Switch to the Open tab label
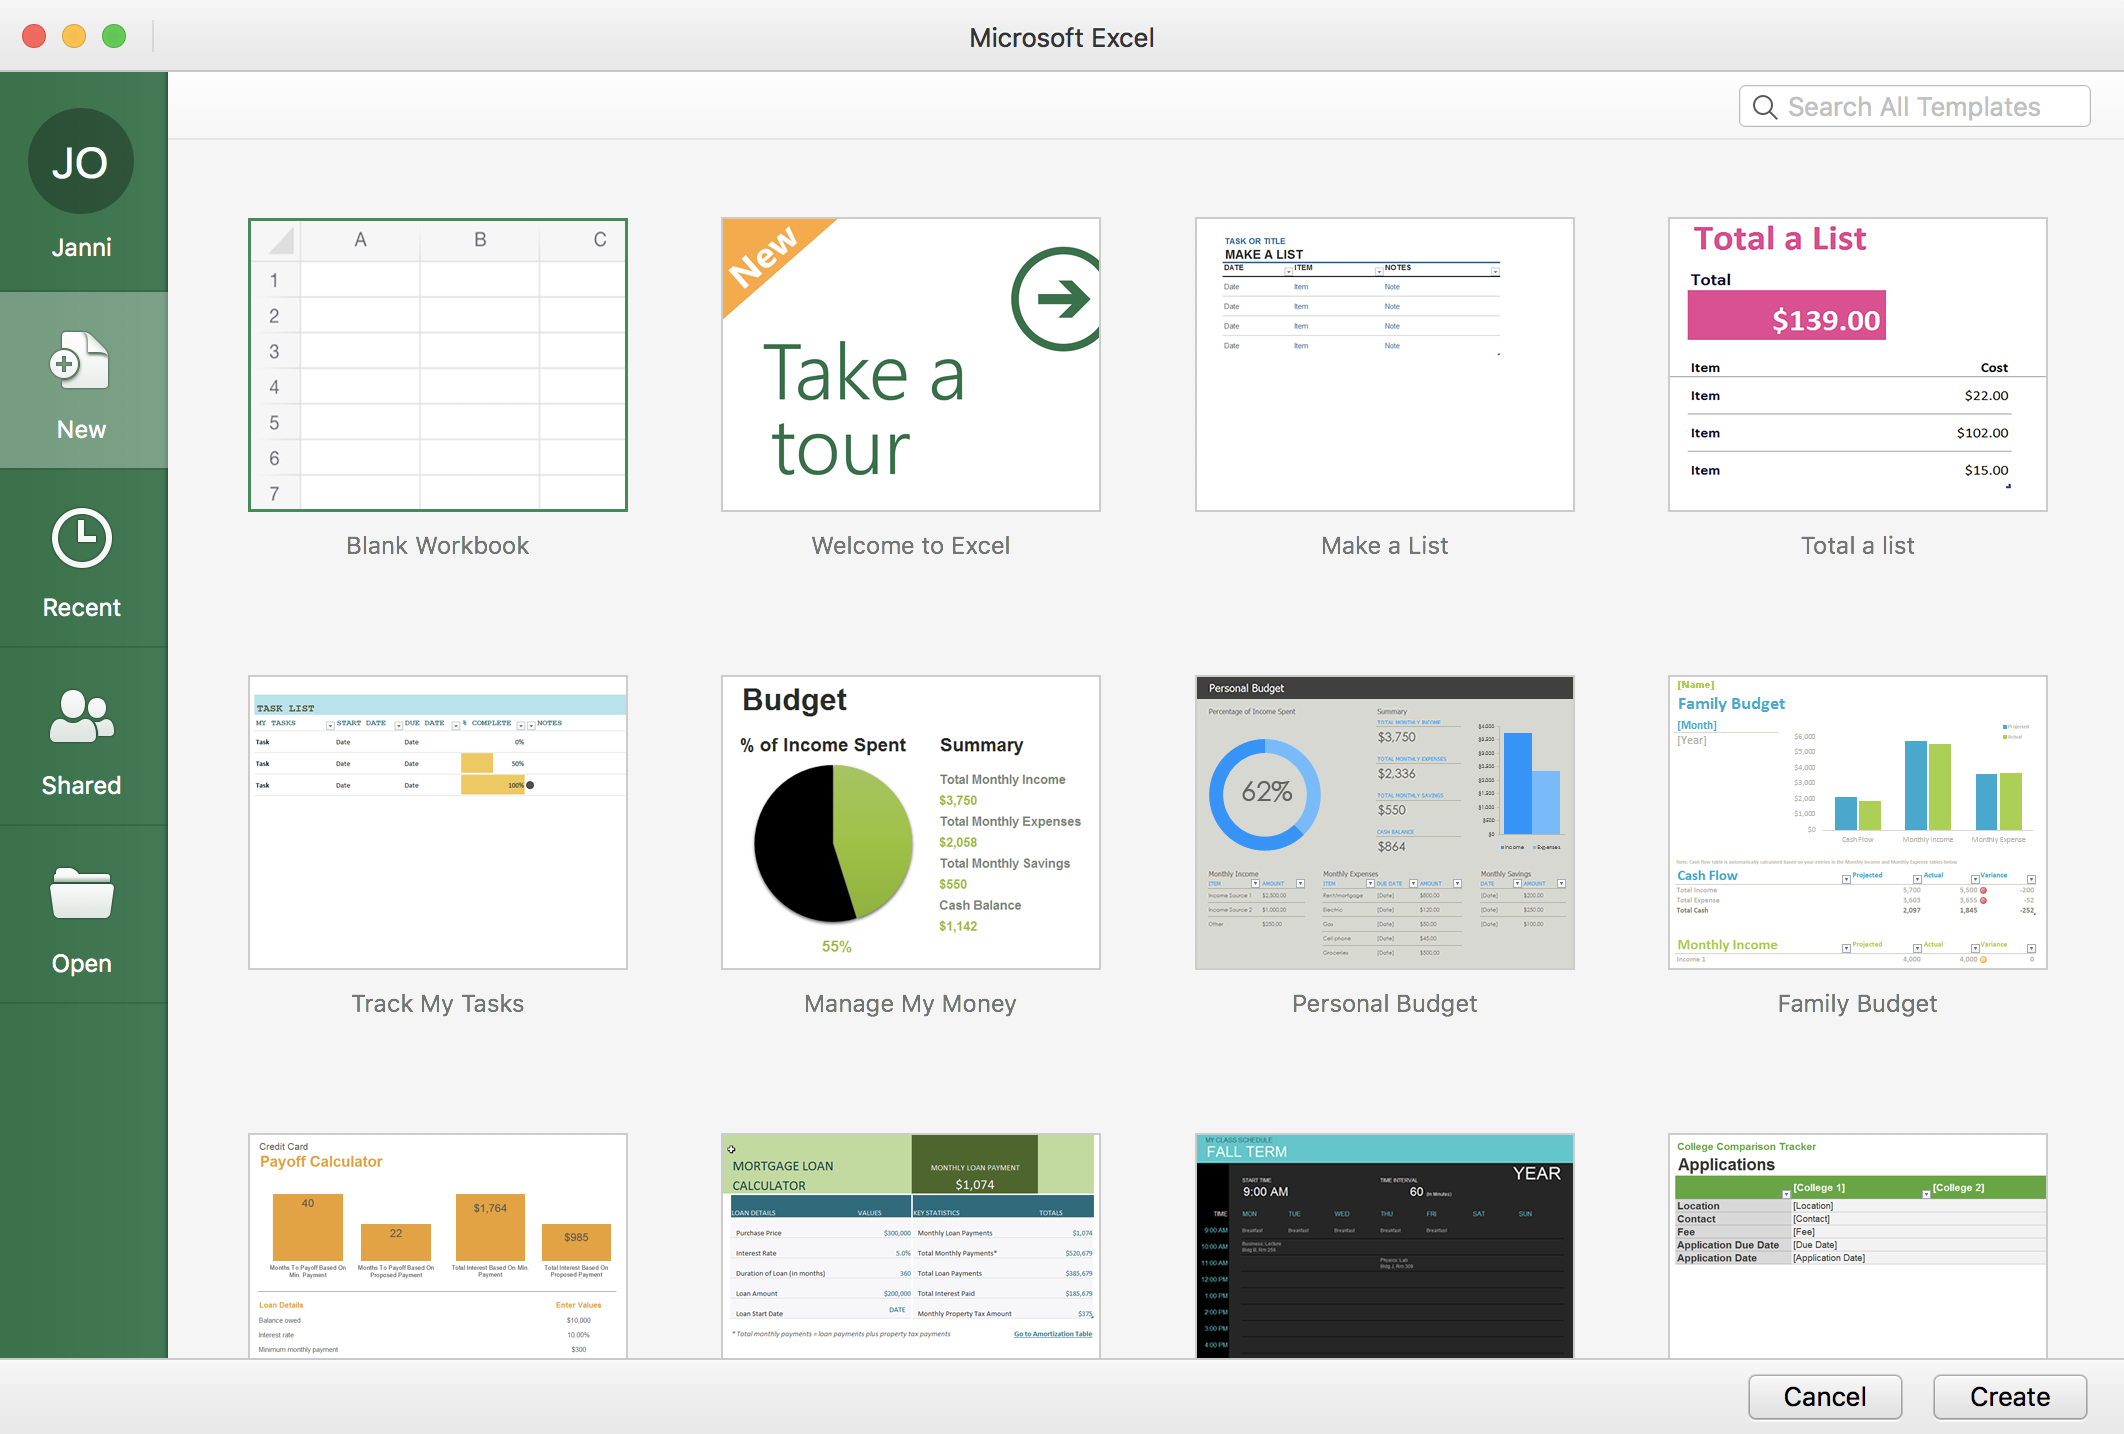Screen dimensions: 2124x1434 [81, 963]
